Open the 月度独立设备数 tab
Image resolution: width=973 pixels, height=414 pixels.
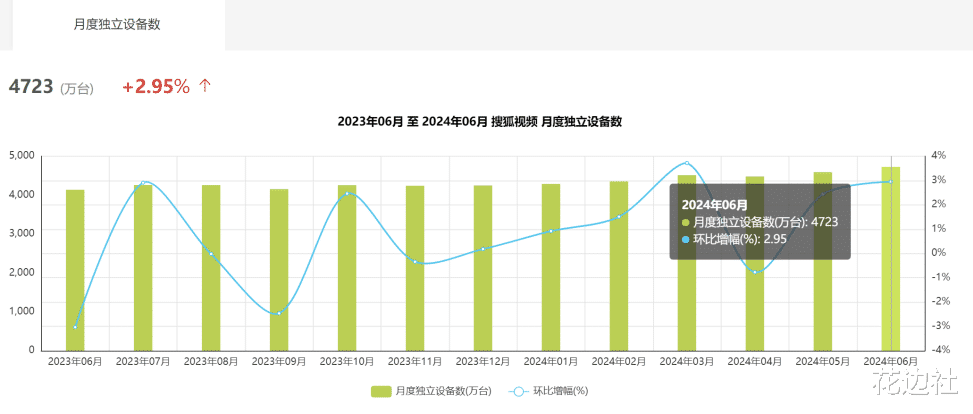[x=117, y=24]
